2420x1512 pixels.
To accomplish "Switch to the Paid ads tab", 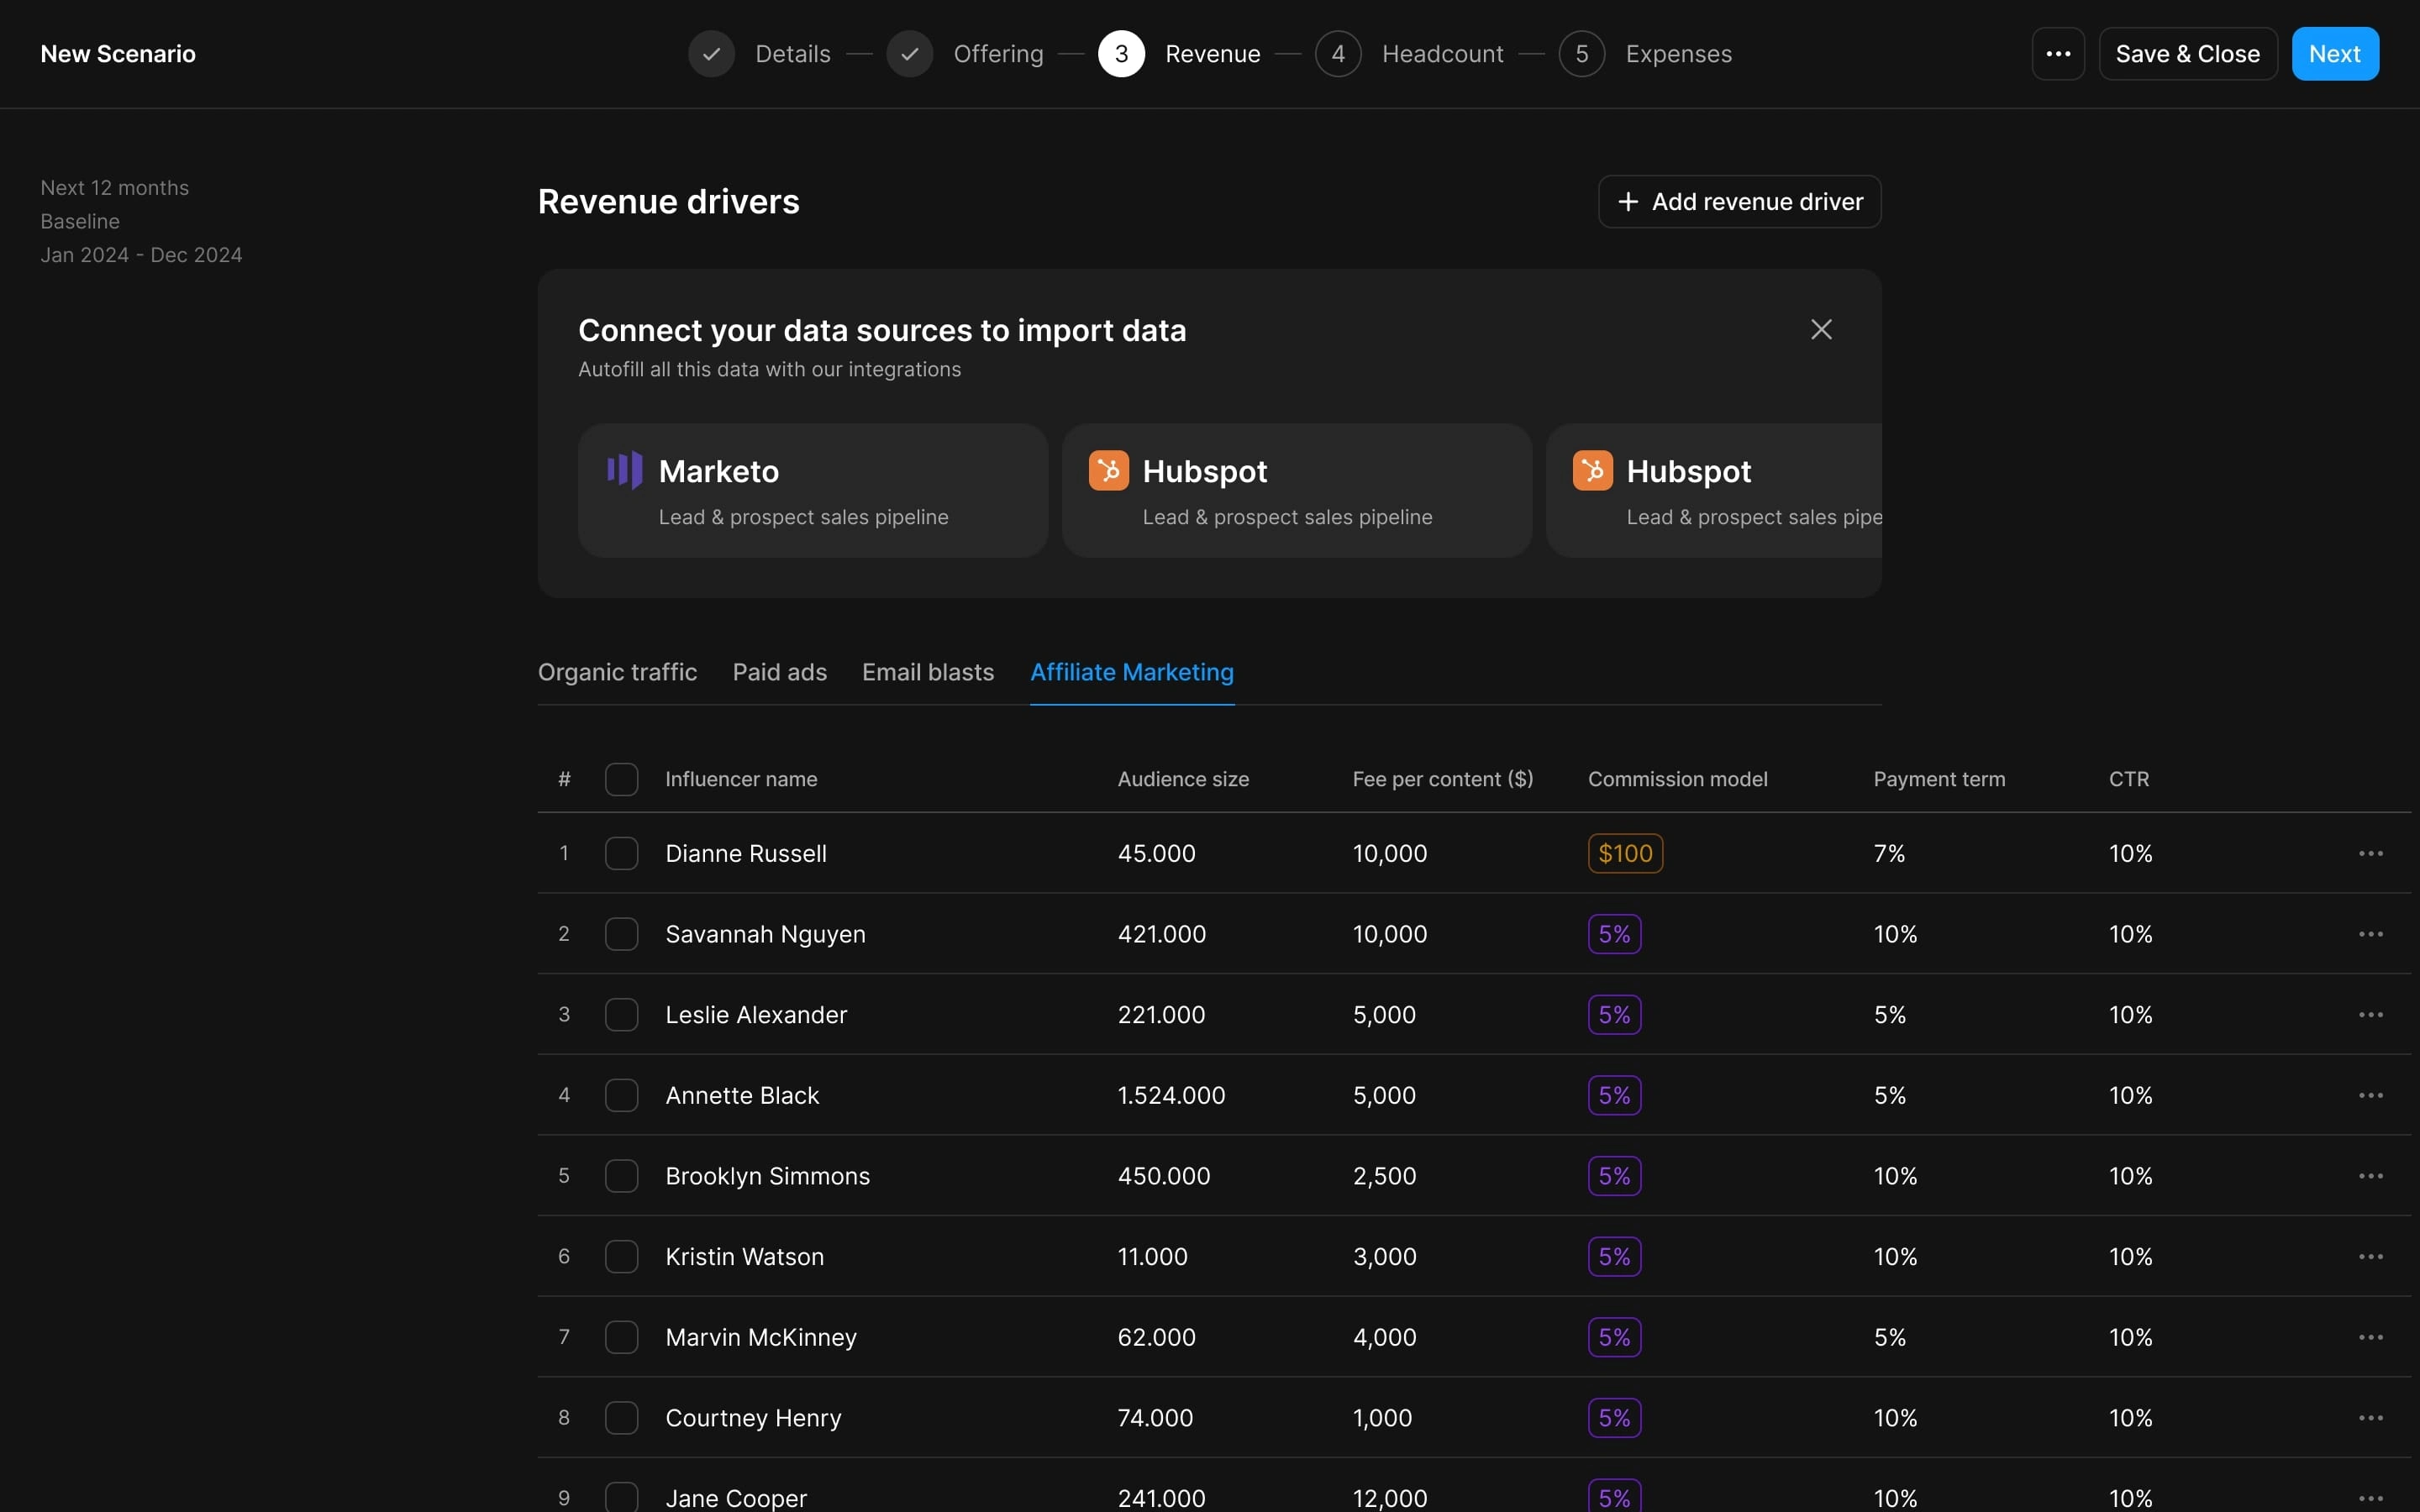I will click(779, 670).
